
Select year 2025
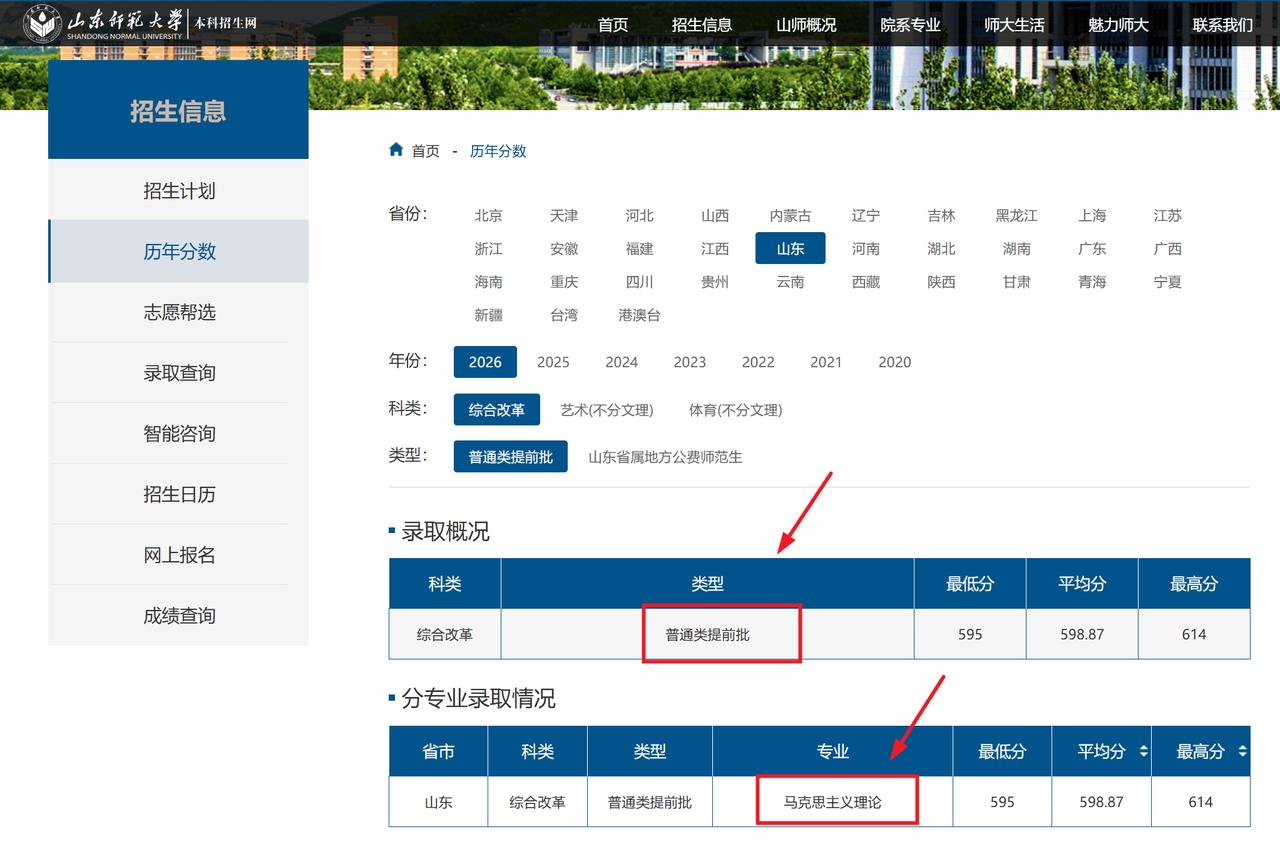pos(553,362)
